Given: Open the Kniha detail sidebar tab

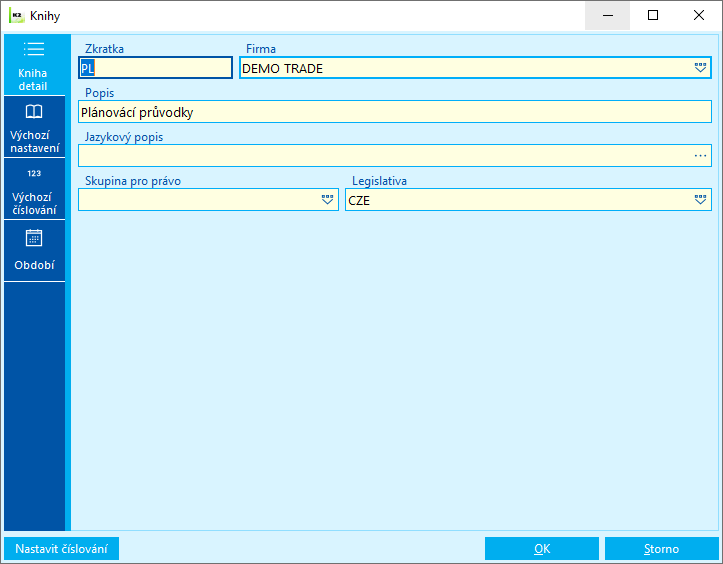Looking at the screenshot, I should pyautogui.click(x=35, y=65).
